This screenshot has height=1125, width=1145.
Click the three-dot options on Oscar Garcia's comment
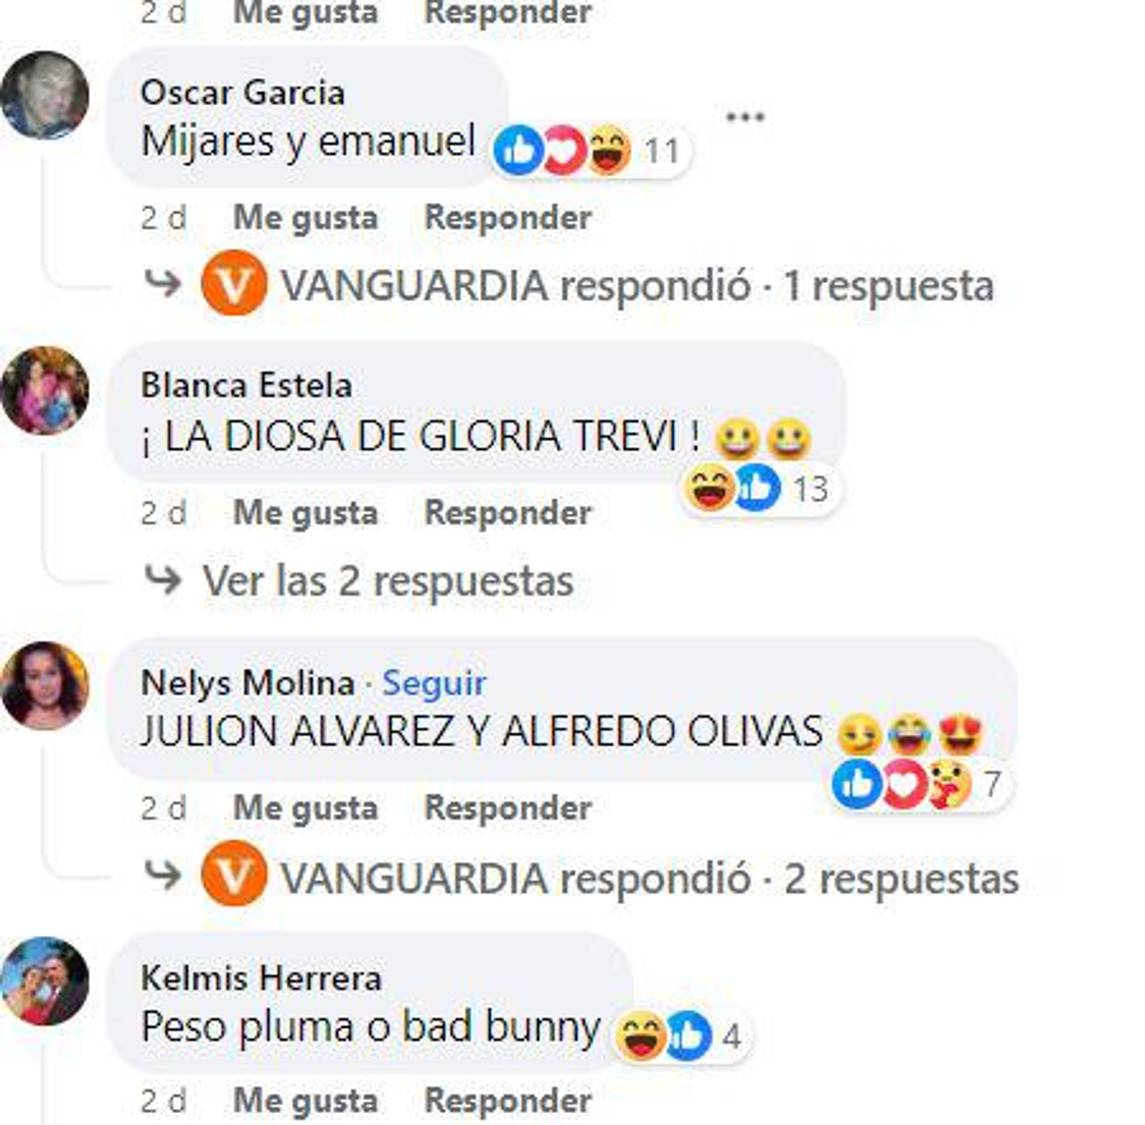pyautogui.click(x=745, y=117)
